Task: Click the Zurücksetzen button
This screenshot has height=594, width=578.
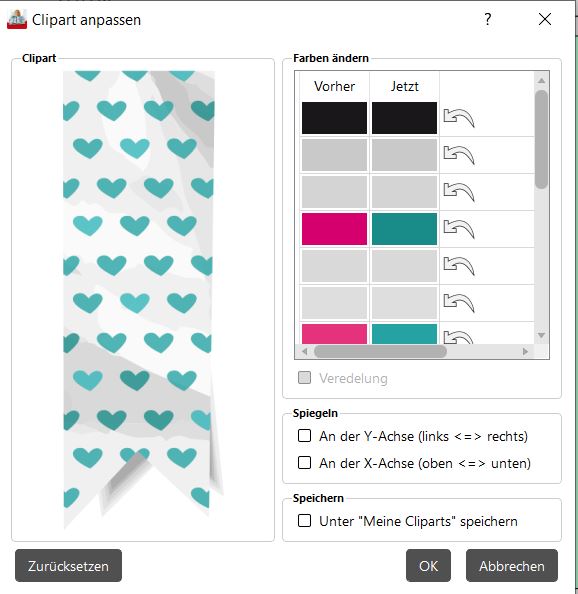Action: 69,566
